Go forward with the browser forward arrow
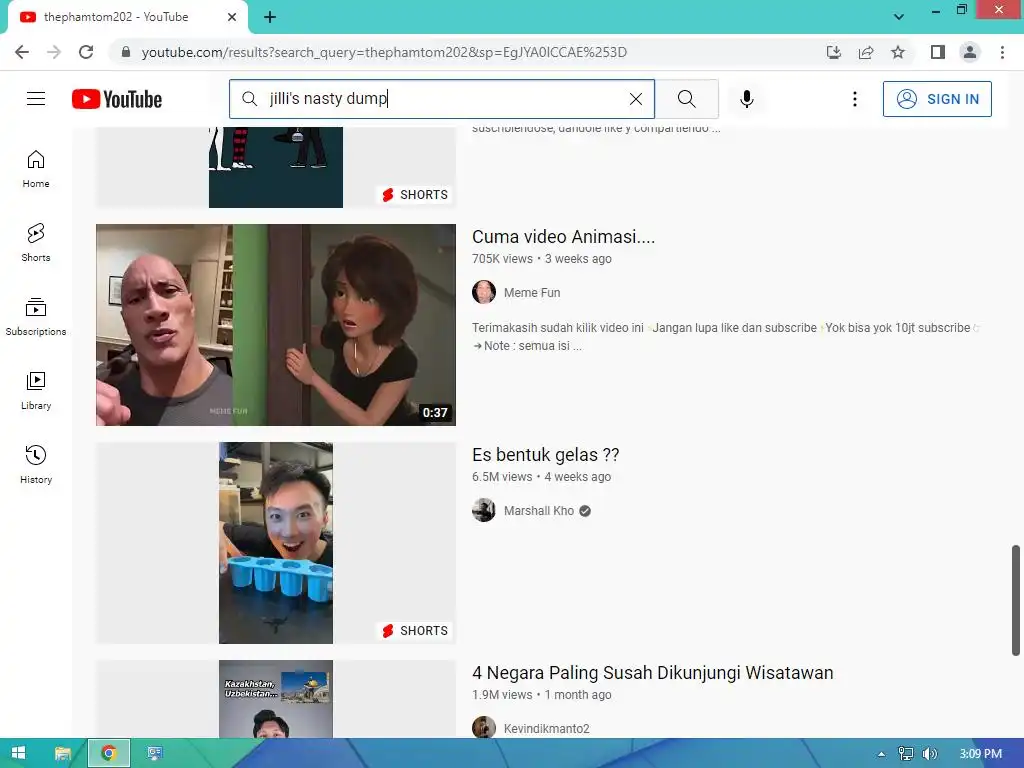The height and width of the screenshot is (768, 1024). click(54, 52)
